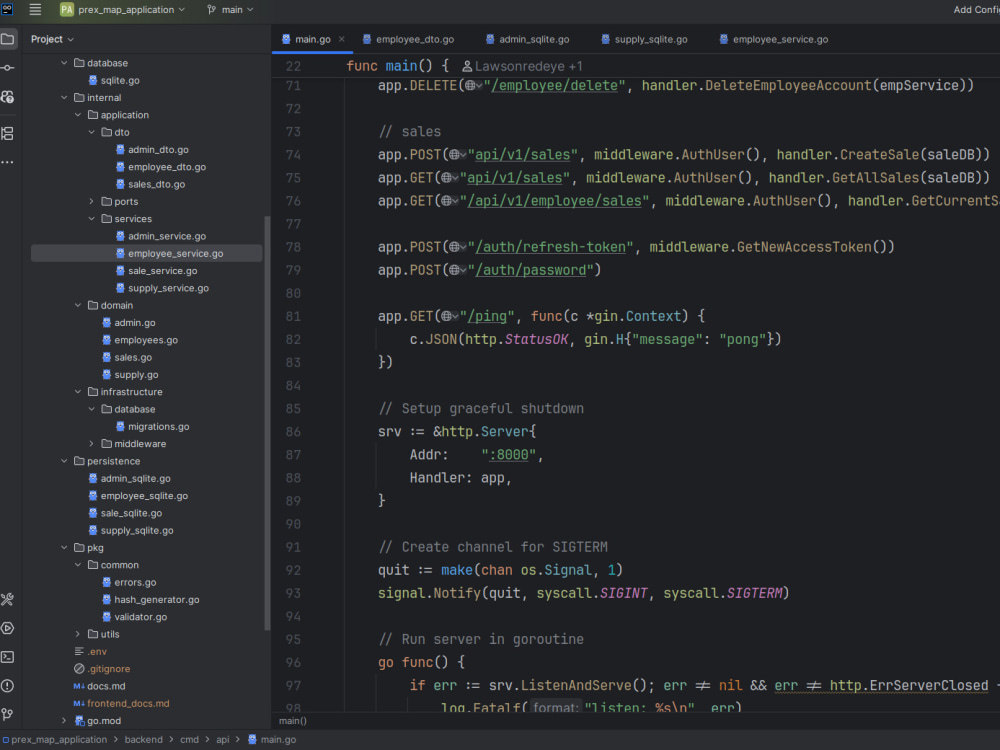Switch to the employee_dto.go tab
This screenshot has width=1000, height=750.
(409, 39)
